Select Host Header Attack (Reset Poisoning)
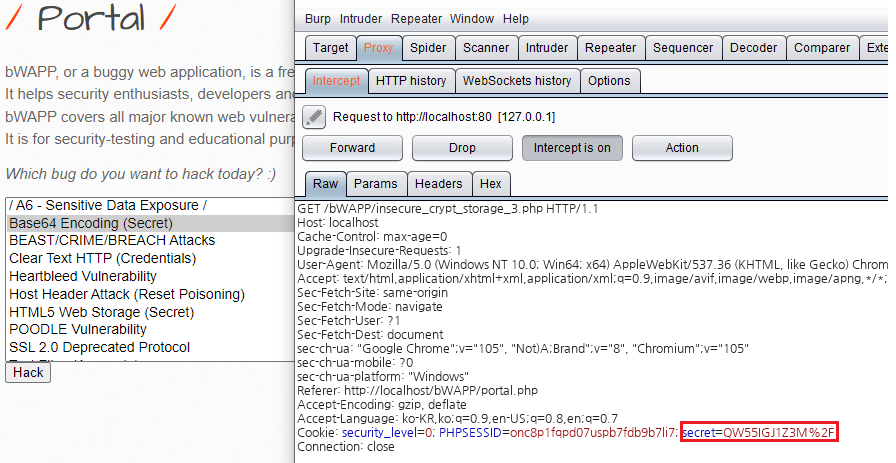The height and width of the screenshot is (463, 896). tap(150, 294)
